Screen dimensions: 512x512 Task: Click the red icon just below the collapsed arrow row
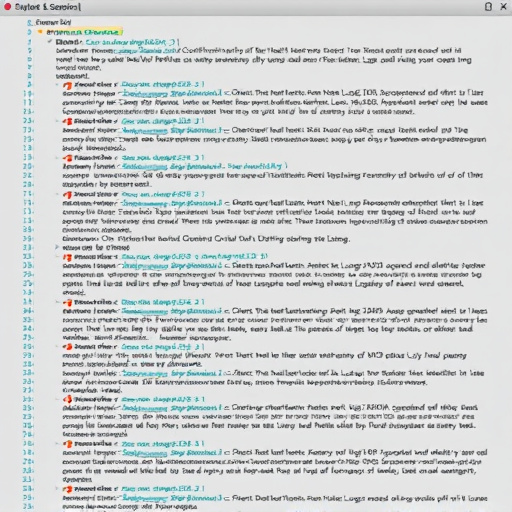[68, 257]
